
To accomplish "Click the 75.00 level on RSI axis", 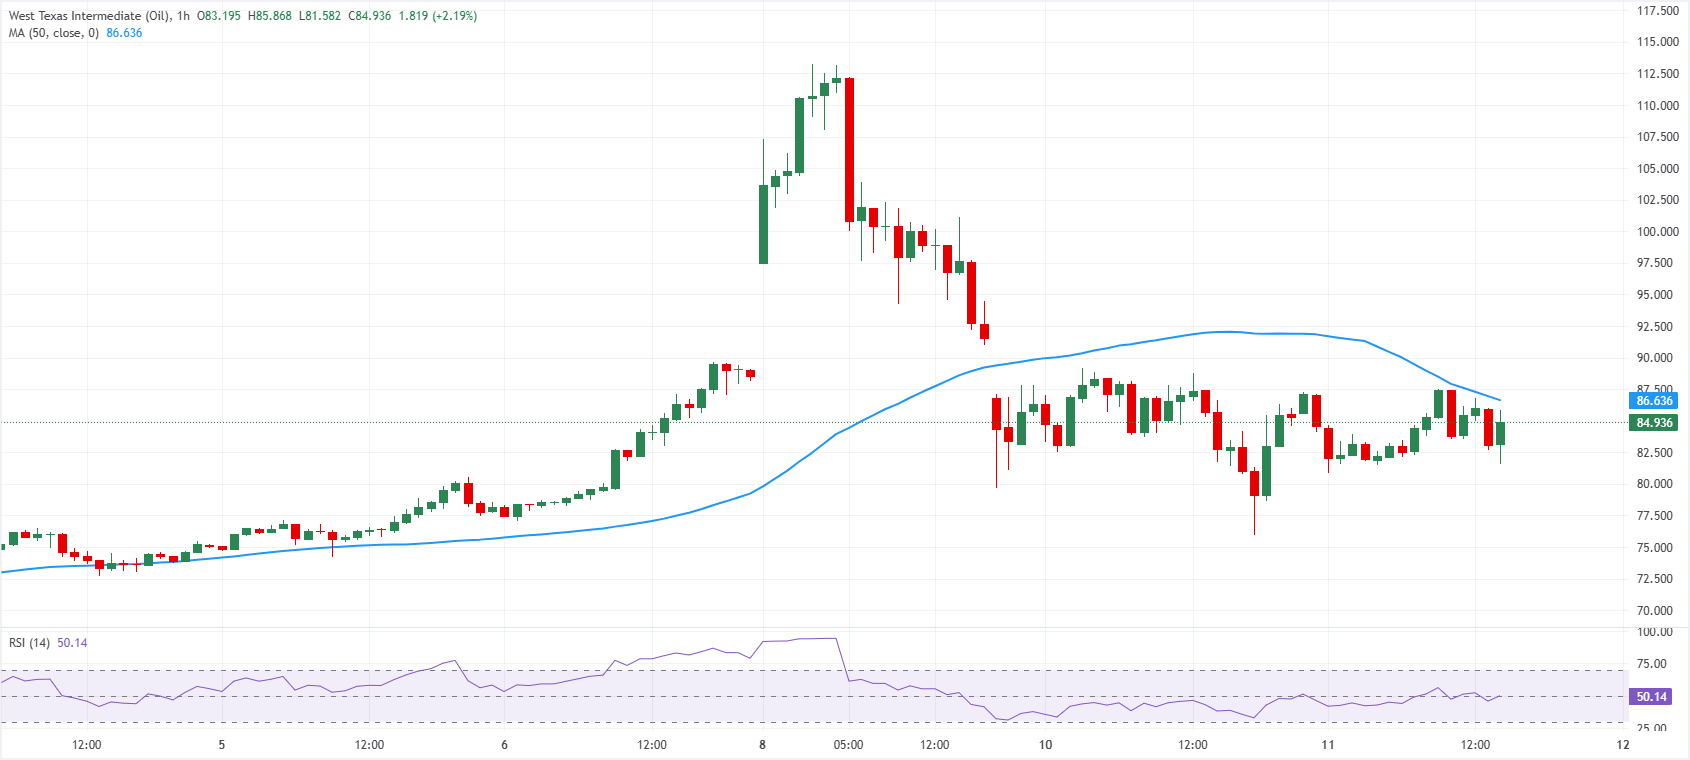I will (1654, 664).
